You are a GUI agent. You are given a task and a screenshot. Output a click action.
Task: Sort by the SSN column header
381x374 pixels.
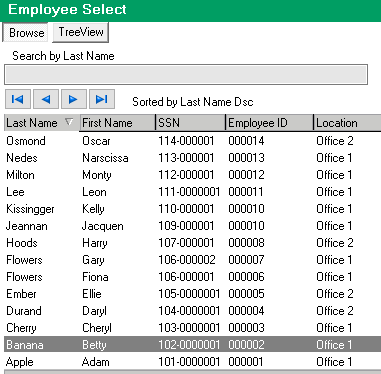(x=190, y=123)
